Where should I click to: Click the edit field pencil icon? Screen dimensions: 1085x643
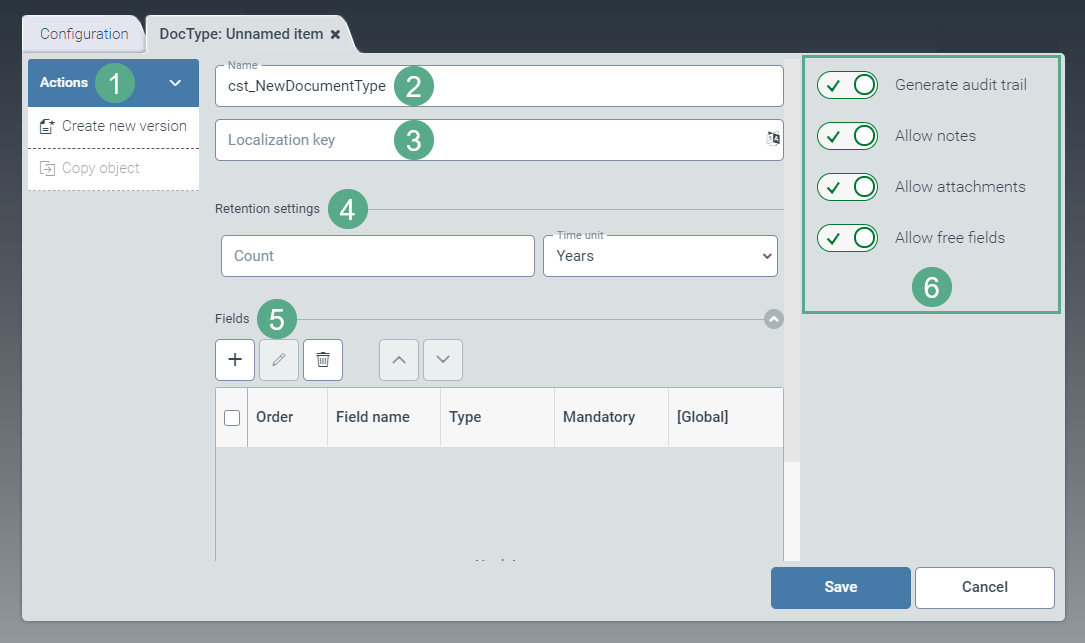click(279, 360)
